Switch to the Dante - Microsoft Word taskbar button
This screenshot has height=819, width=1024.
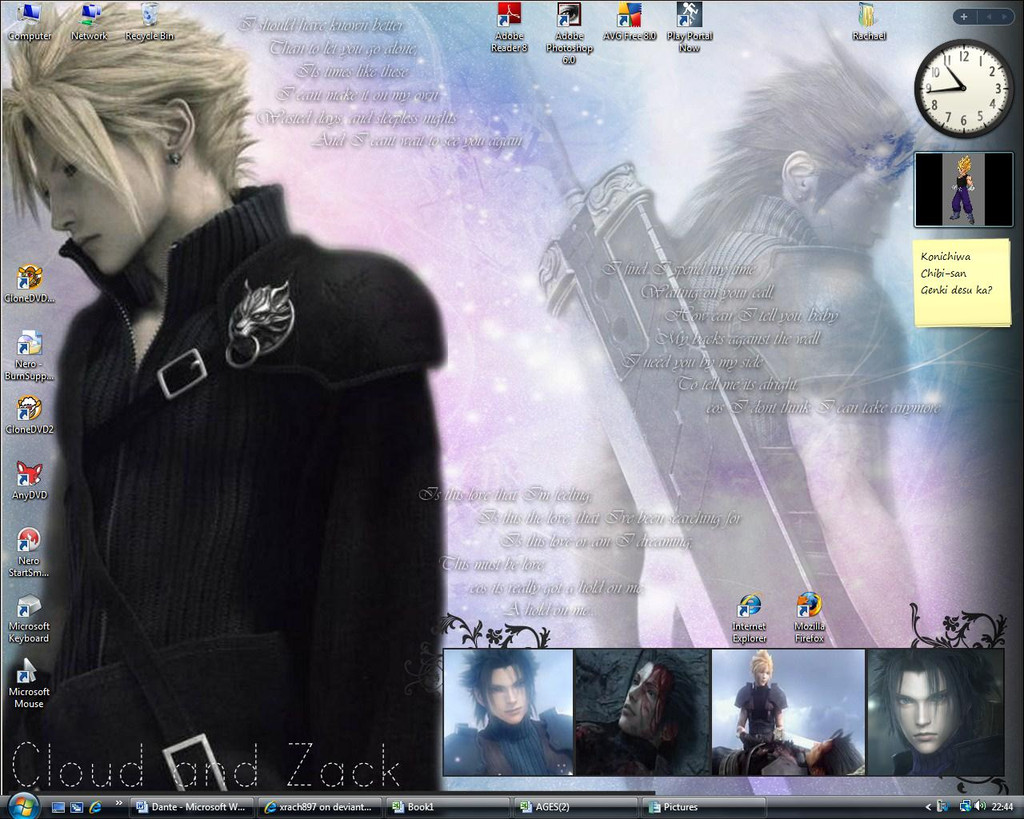pos(191,807)
